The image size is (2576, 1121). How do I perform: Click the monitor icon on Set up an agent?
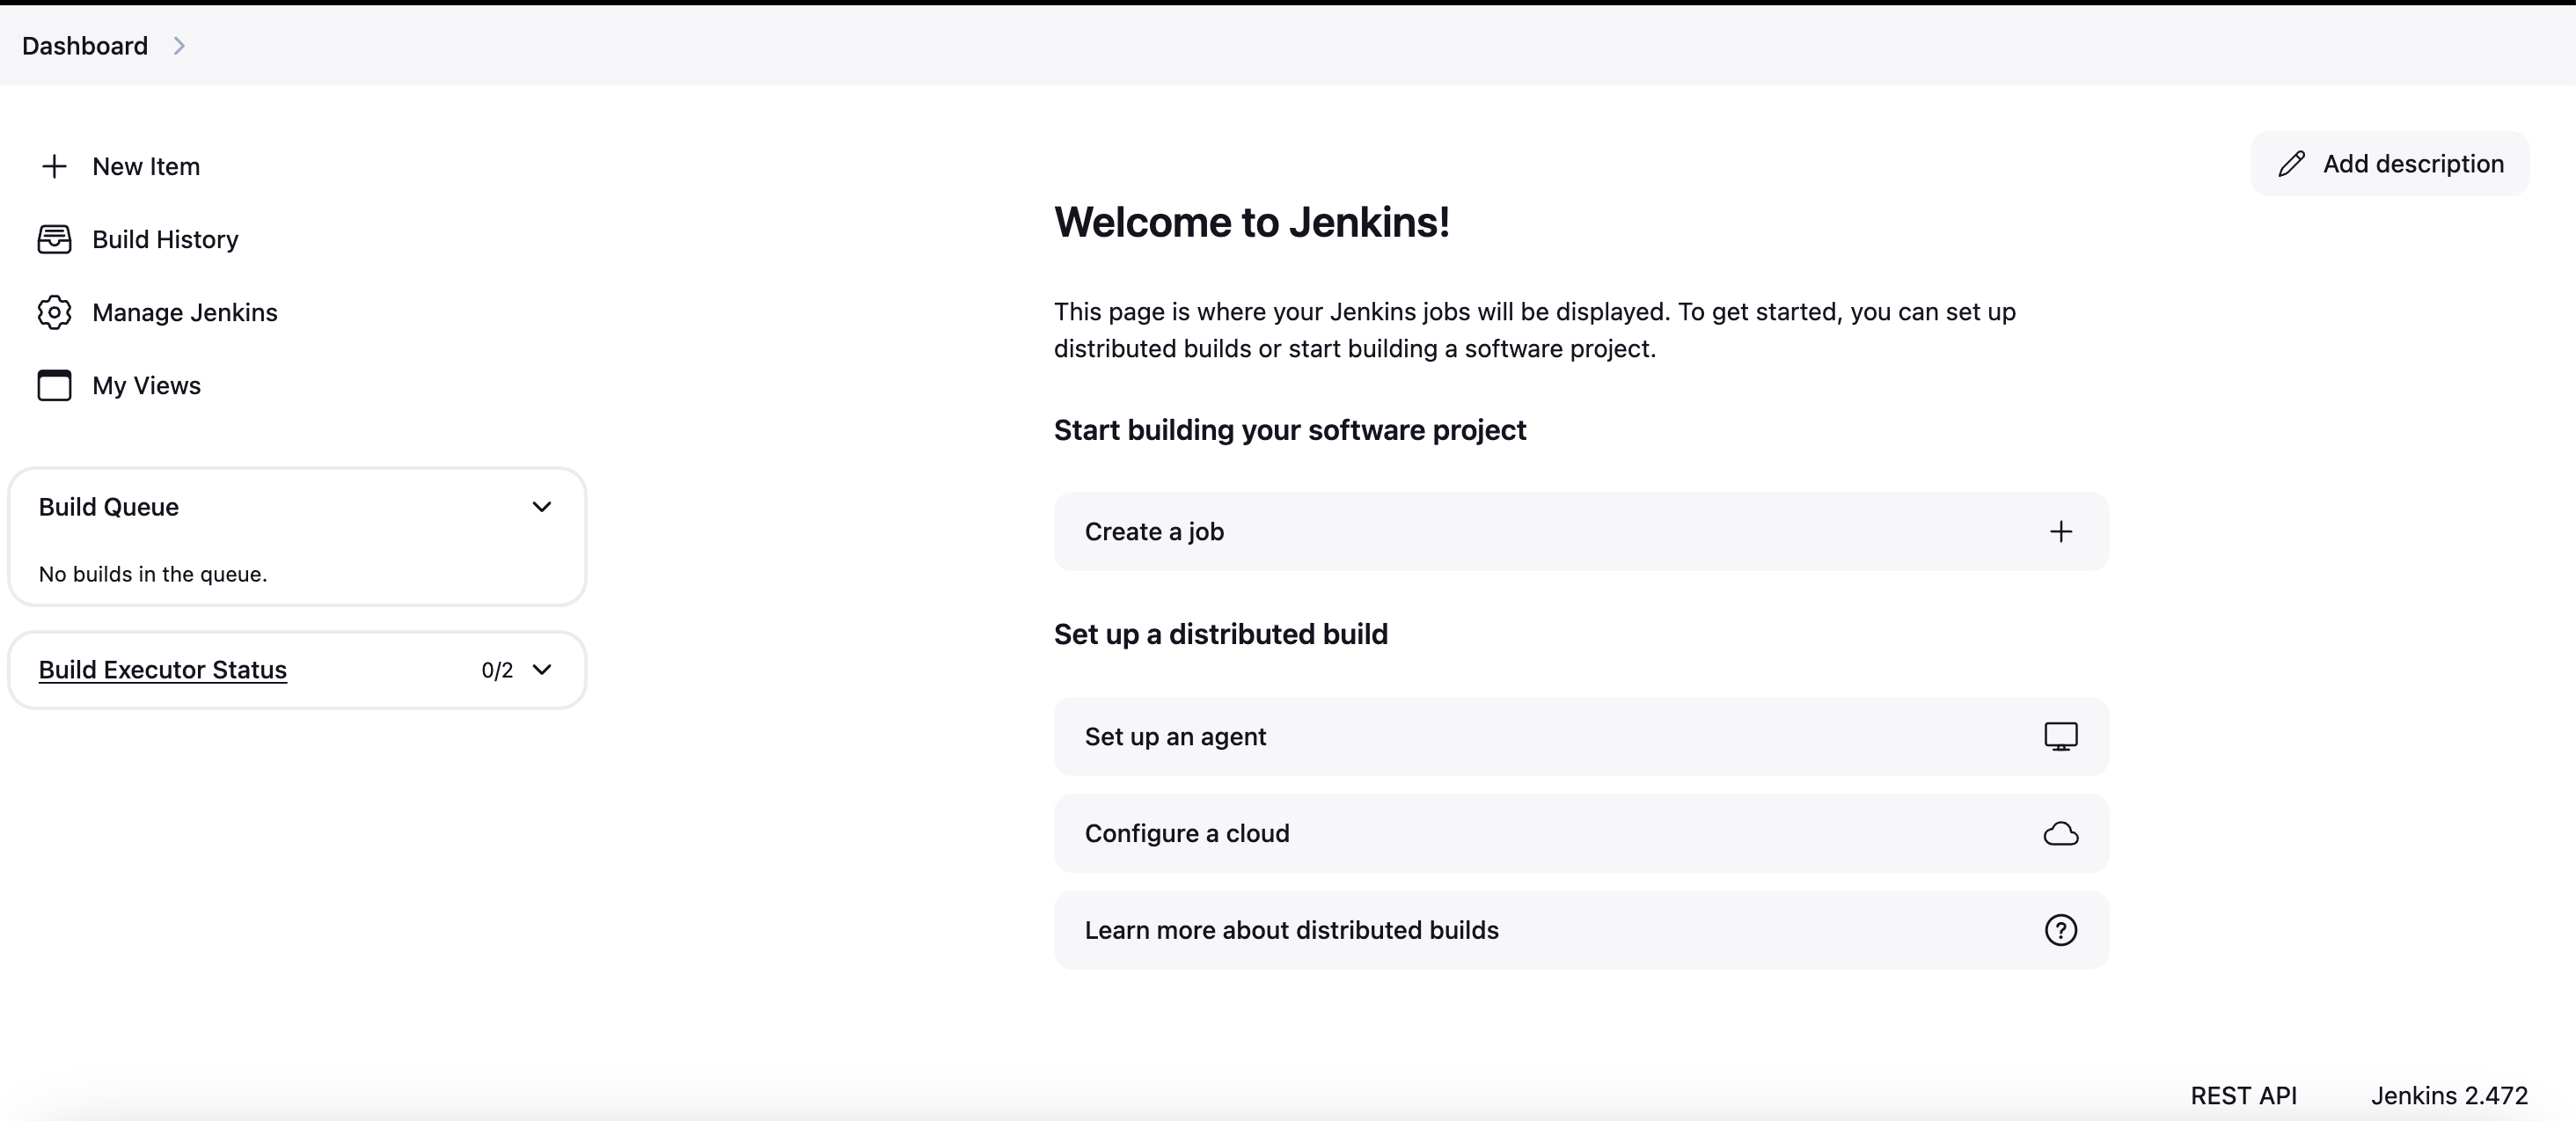point(2060,736)
